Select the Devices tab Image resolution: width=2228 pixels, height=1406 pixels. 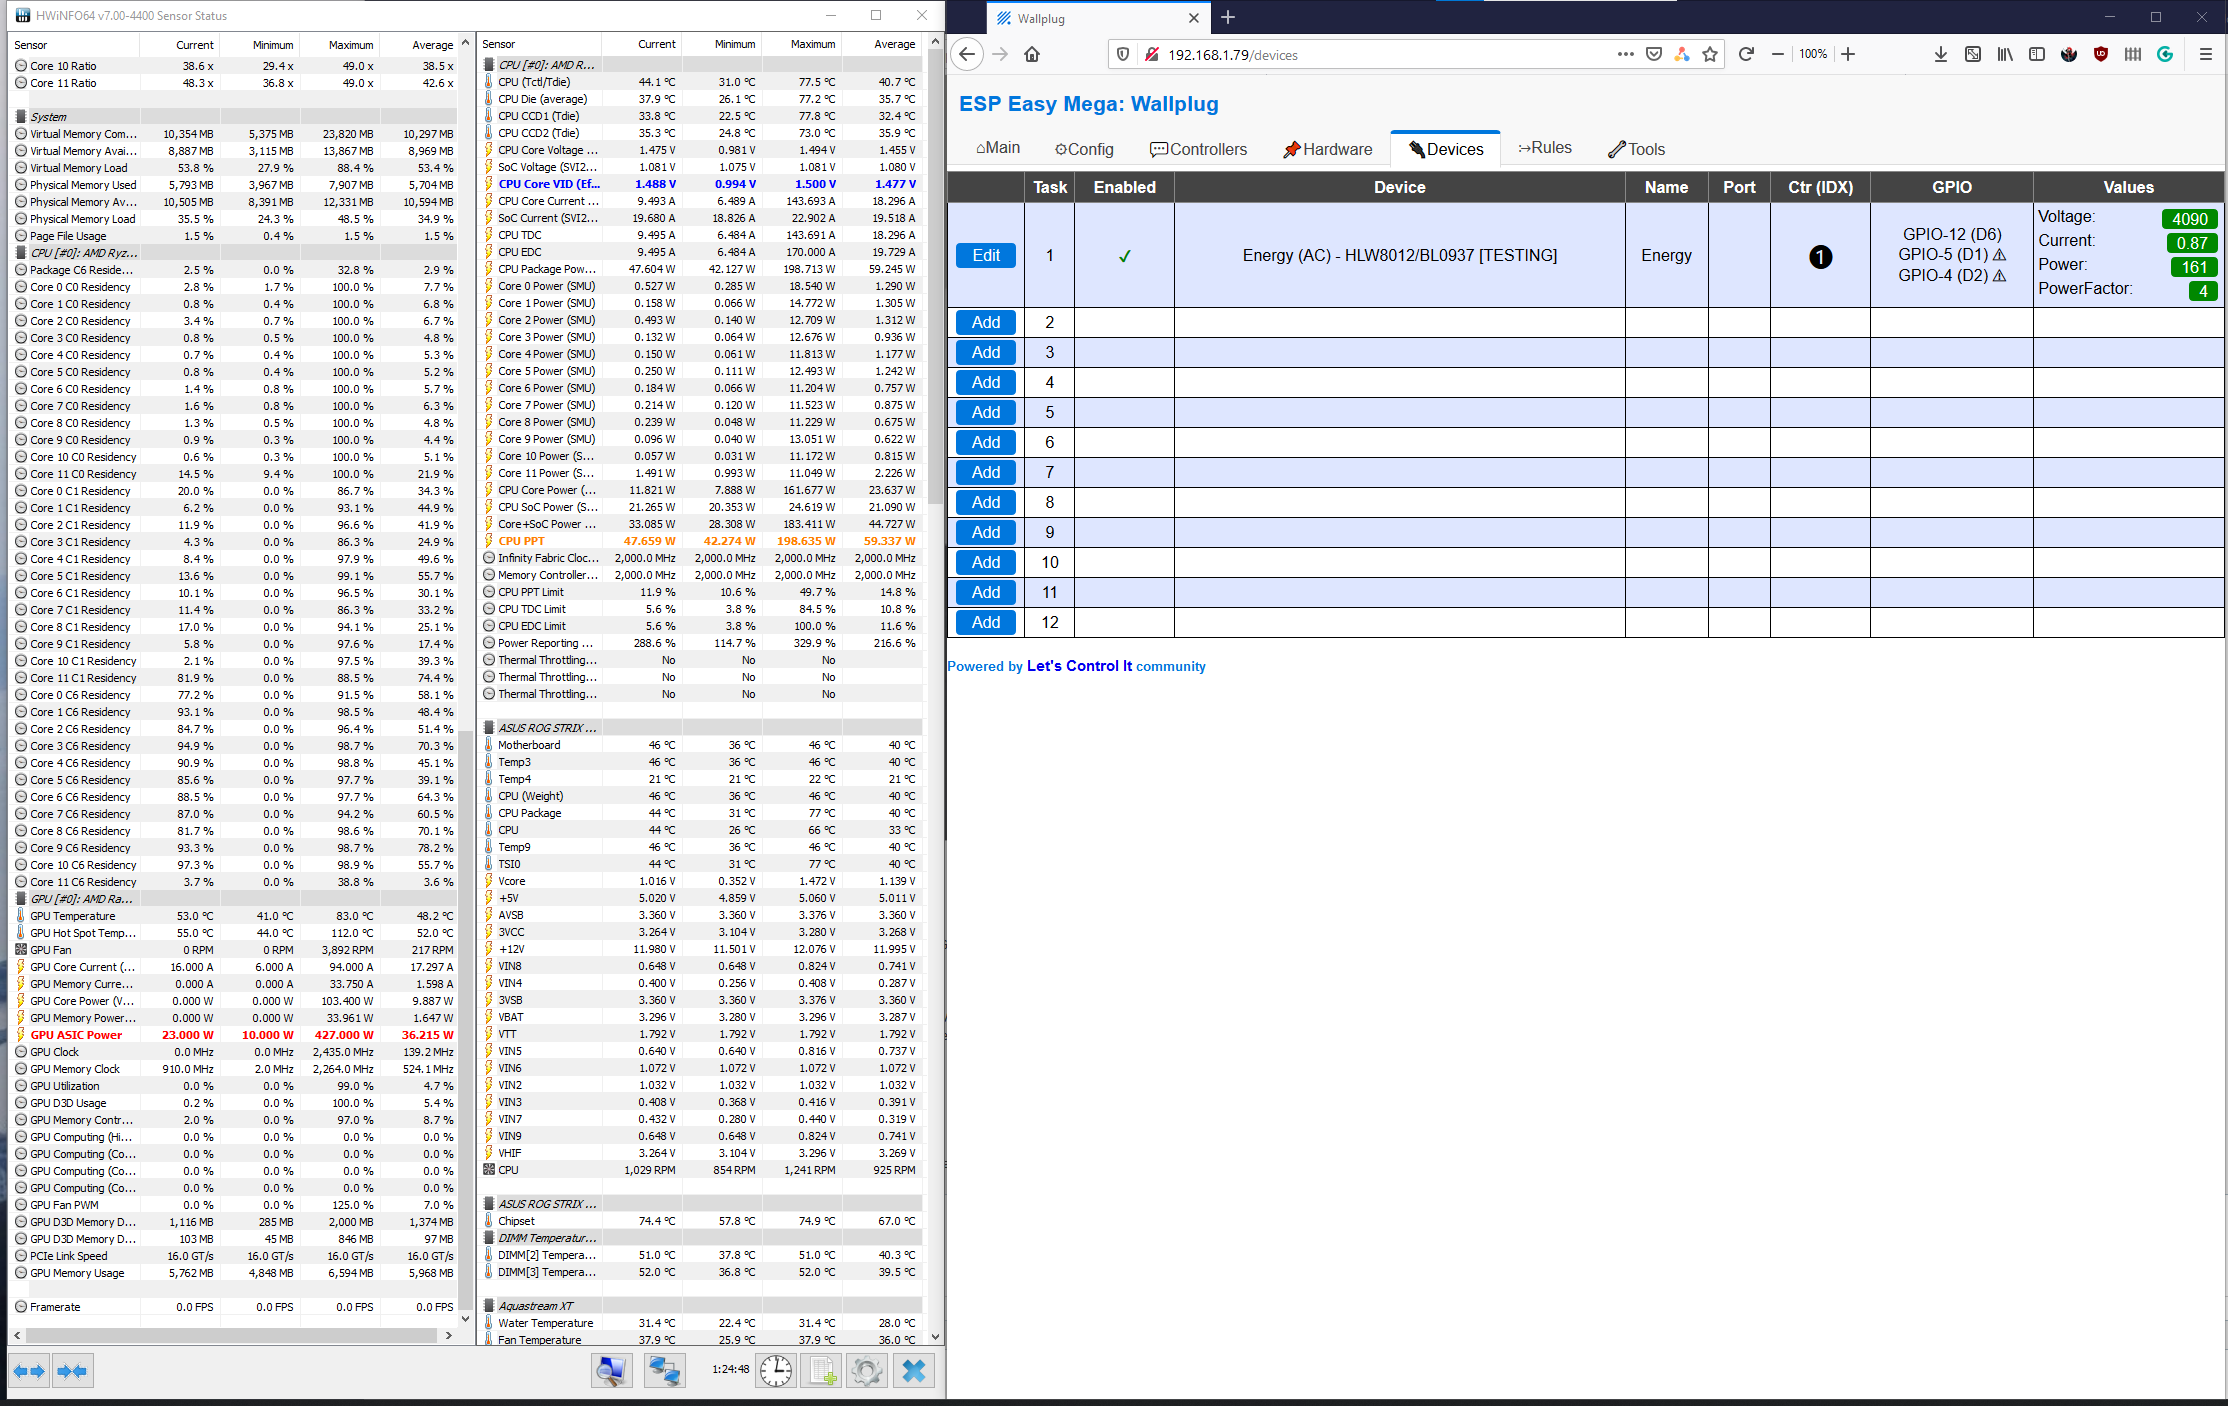pos(1446,149)
